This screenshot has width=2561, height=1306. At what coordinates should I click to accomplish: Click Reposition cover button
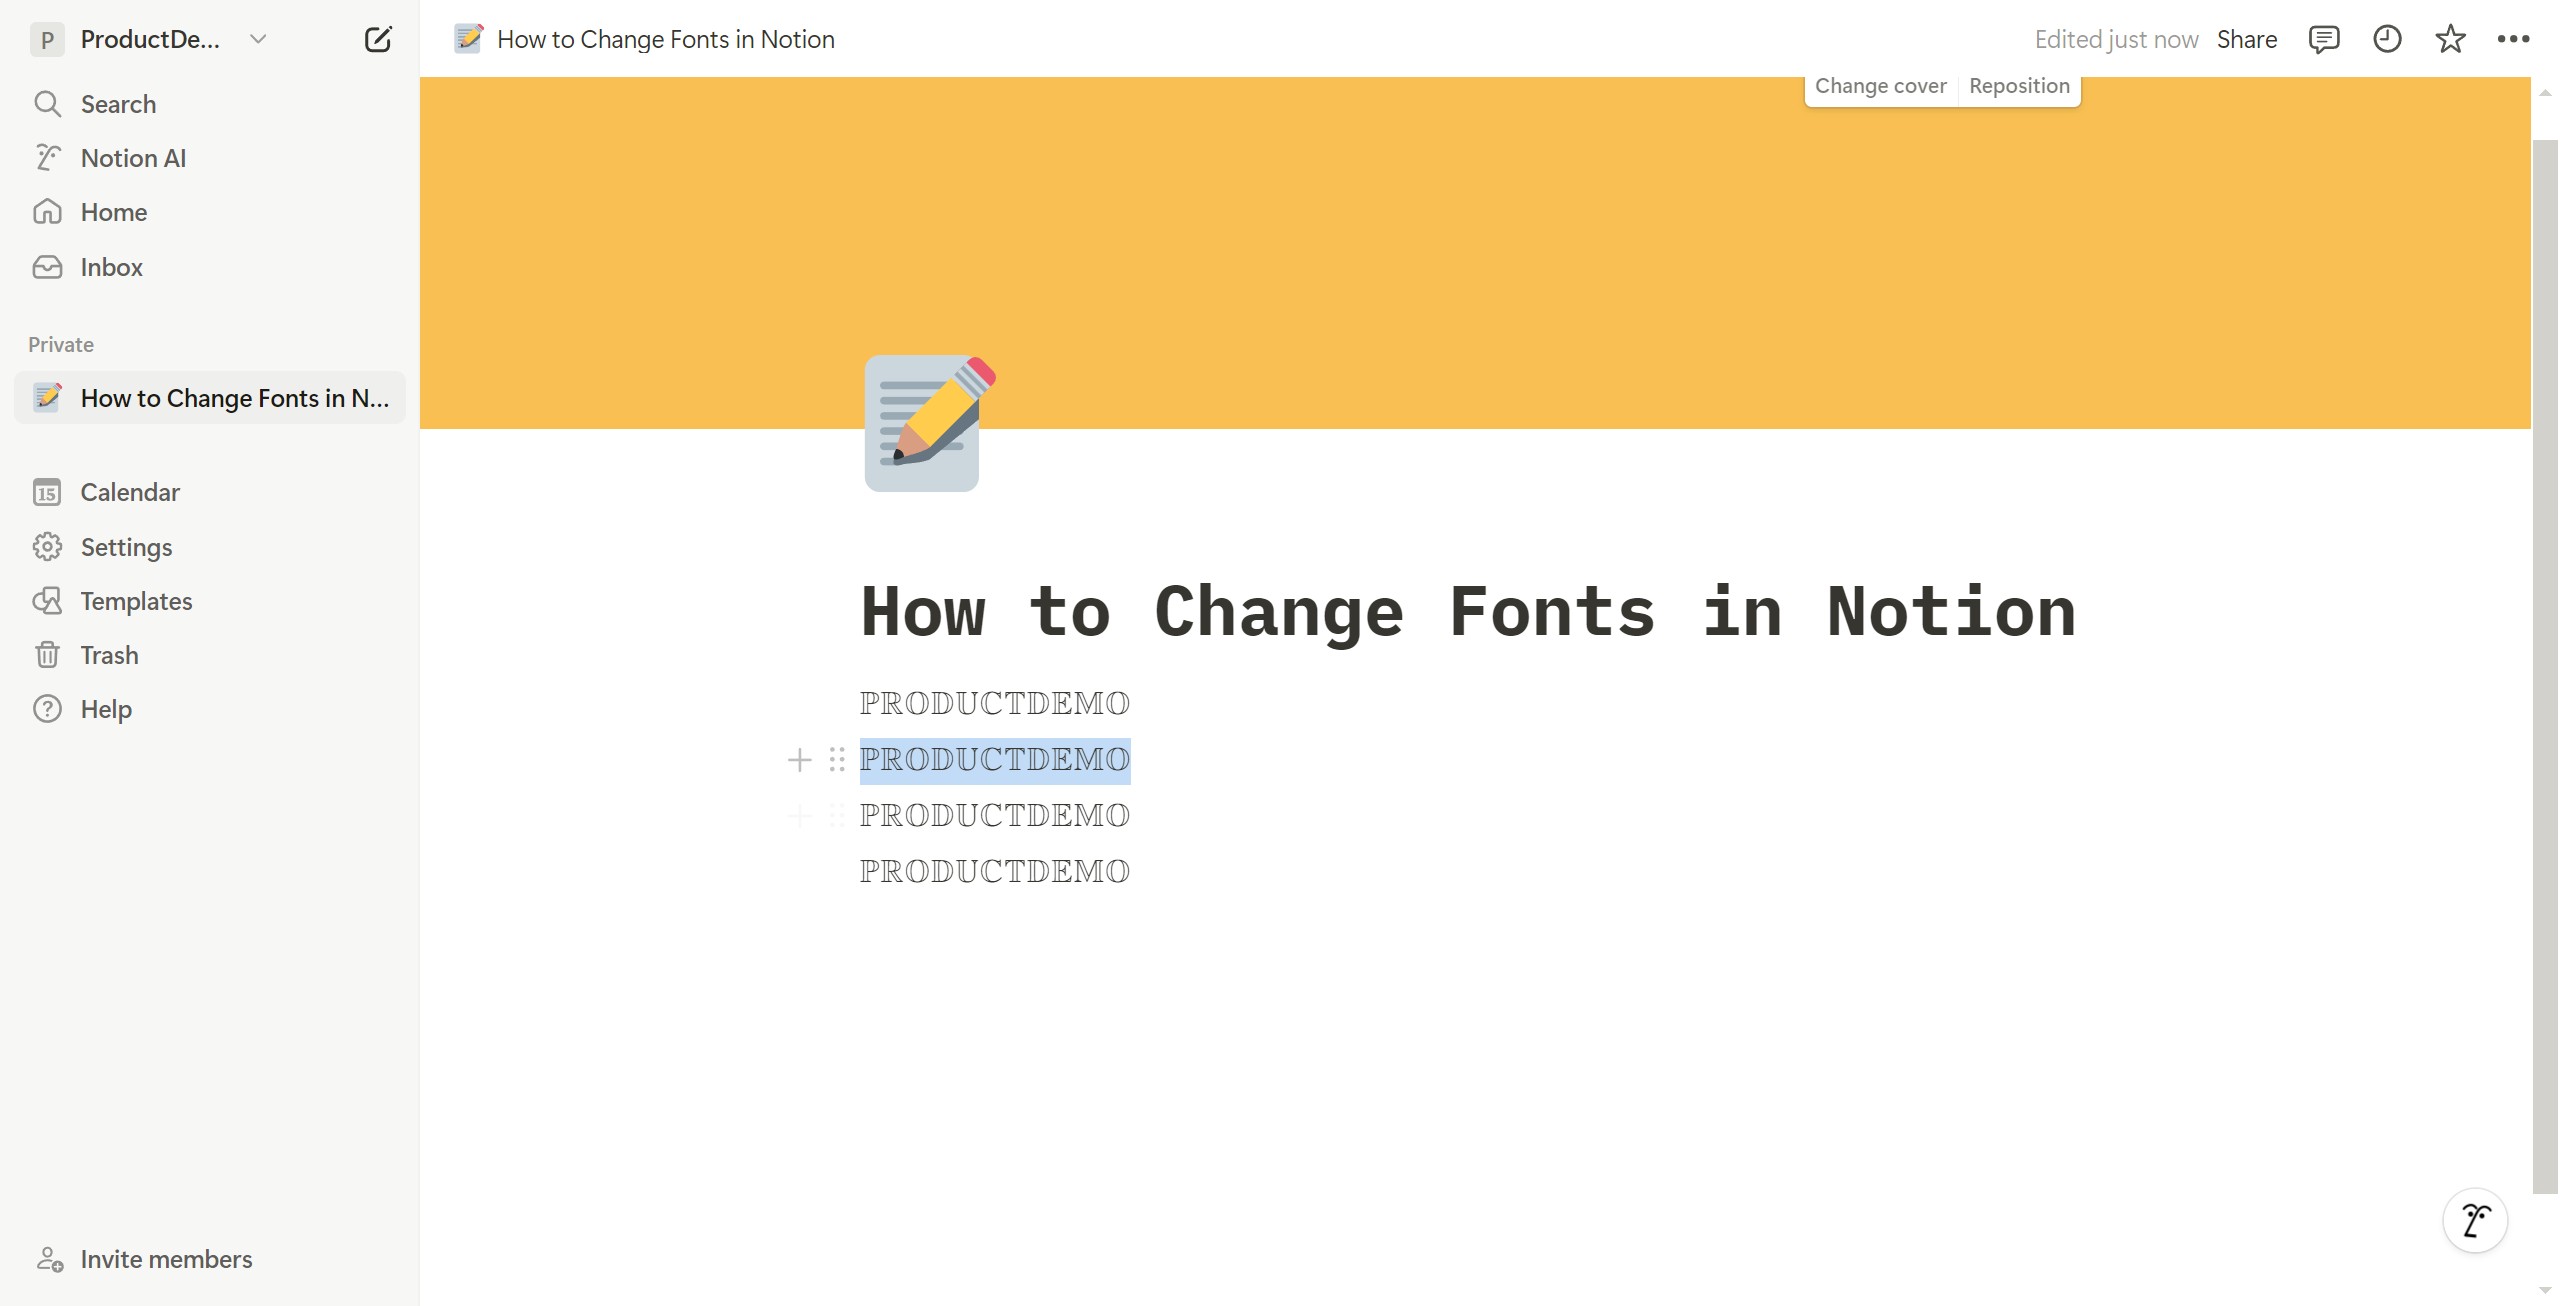[x=2019, y=86]
